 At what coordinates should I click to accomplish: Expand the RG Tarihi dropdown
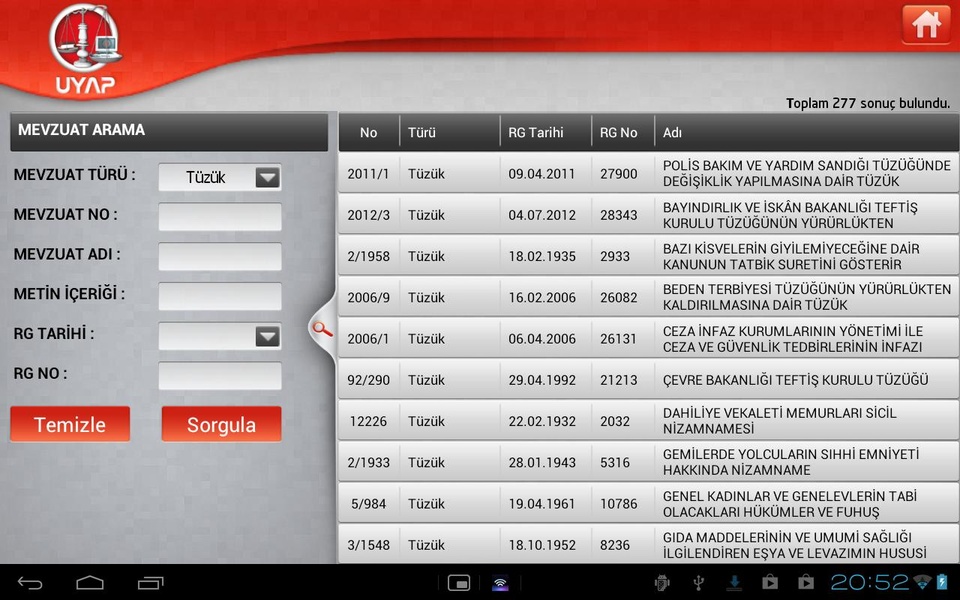[220, 336]
